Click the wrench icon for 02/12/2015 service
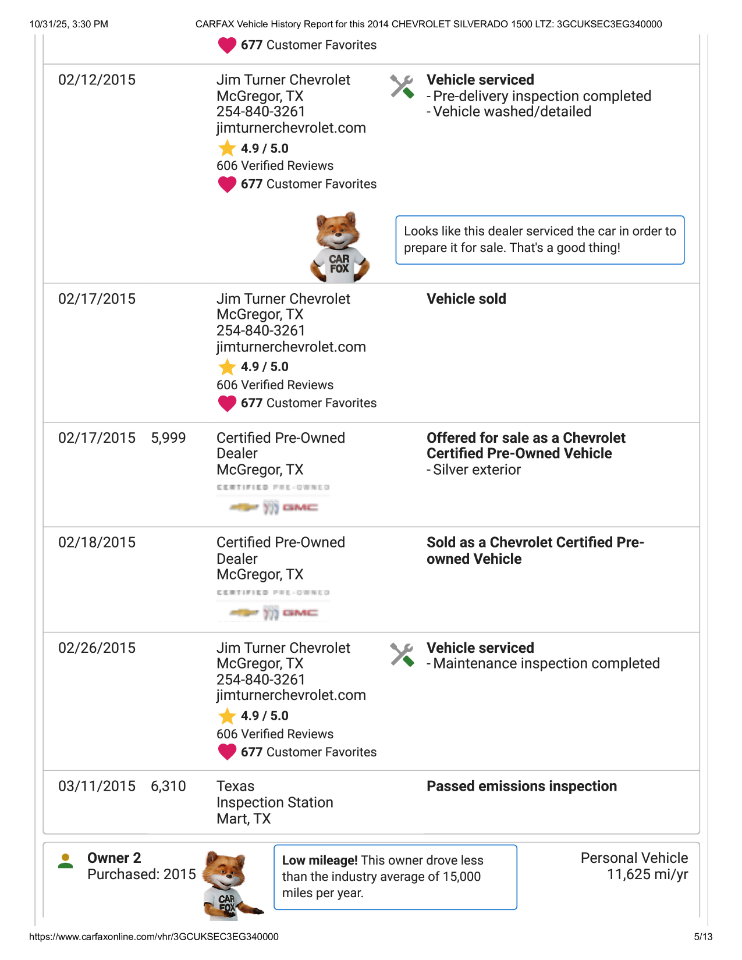The height and width of the screenshot is (960, 742). point(402,87)
